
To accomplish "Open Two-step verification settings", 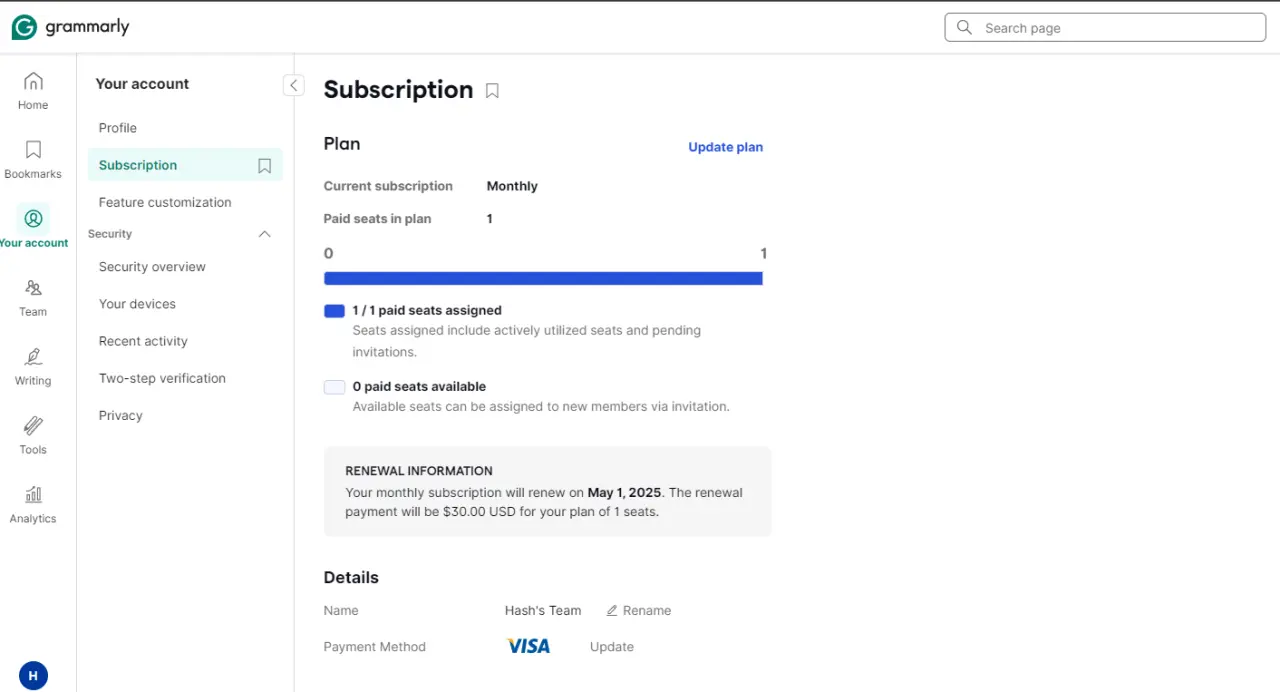I will (x=162, y=378).
